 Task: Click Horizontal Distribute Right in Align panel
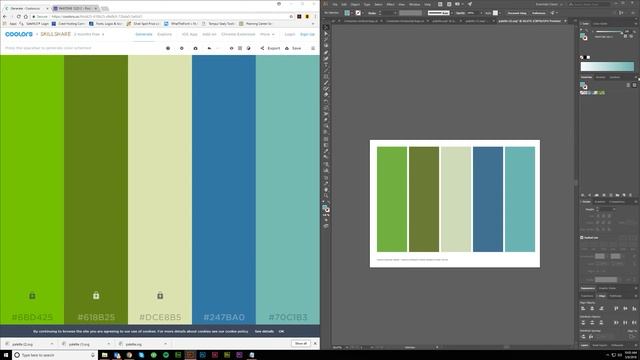634,322
